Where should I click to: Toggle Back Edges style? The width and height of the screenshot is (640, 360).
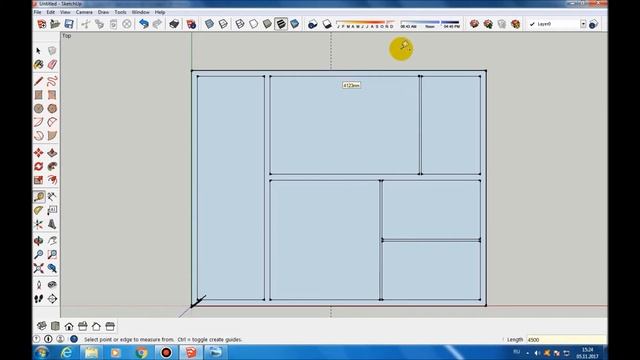click(223, 24)
